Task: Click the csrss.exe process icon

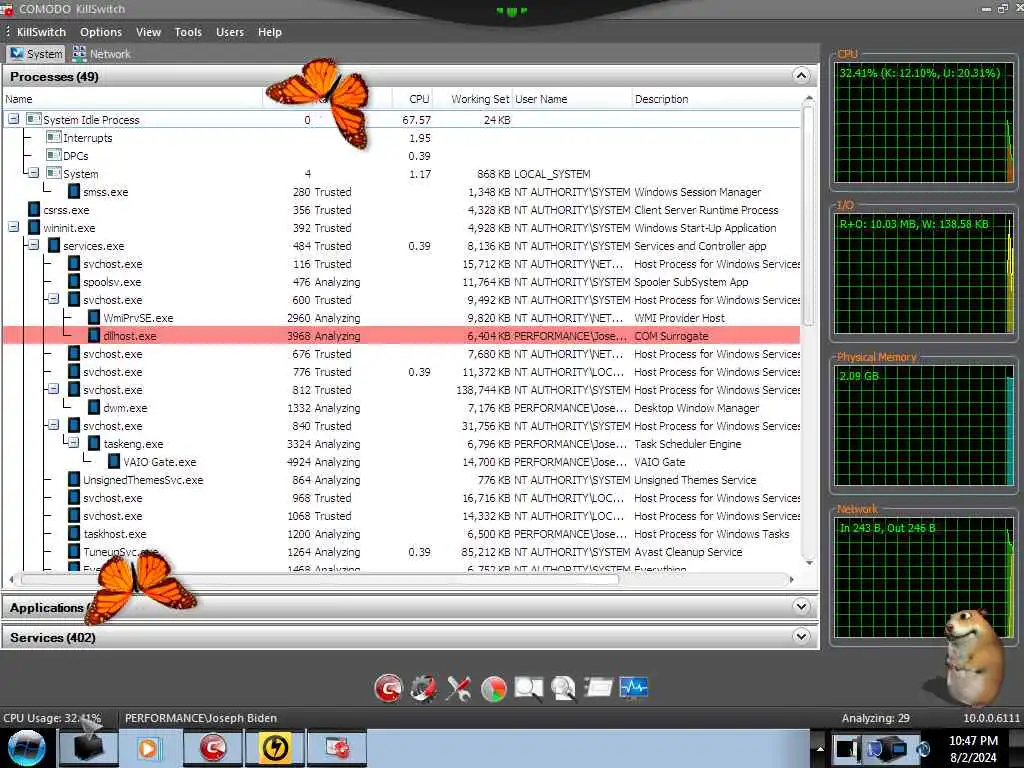Action: click(34, 210)
